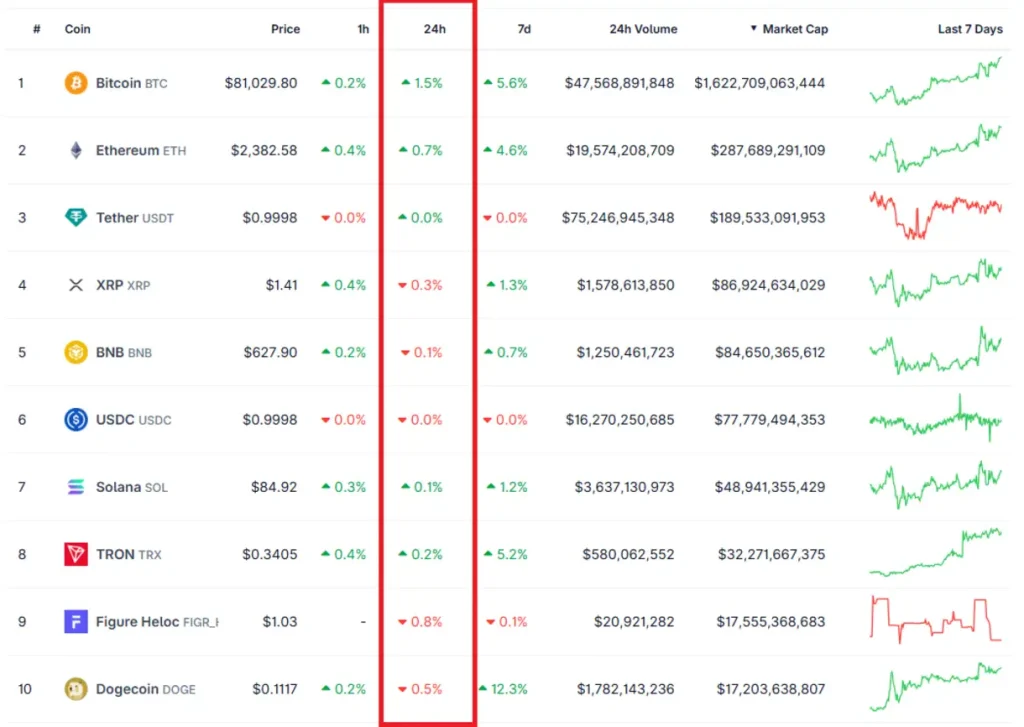Click the Solana logo icon
Image resolution: width=1024 pixels, height=727 pixels.
point(76,487)
